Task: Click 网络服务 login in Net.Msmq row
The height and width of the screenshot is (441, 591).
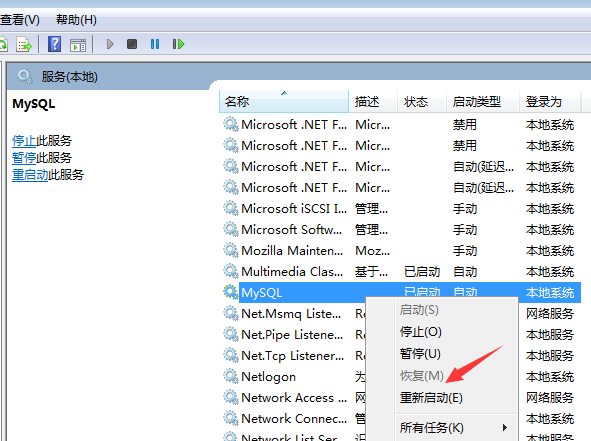Action: click(x=550, y=314)
